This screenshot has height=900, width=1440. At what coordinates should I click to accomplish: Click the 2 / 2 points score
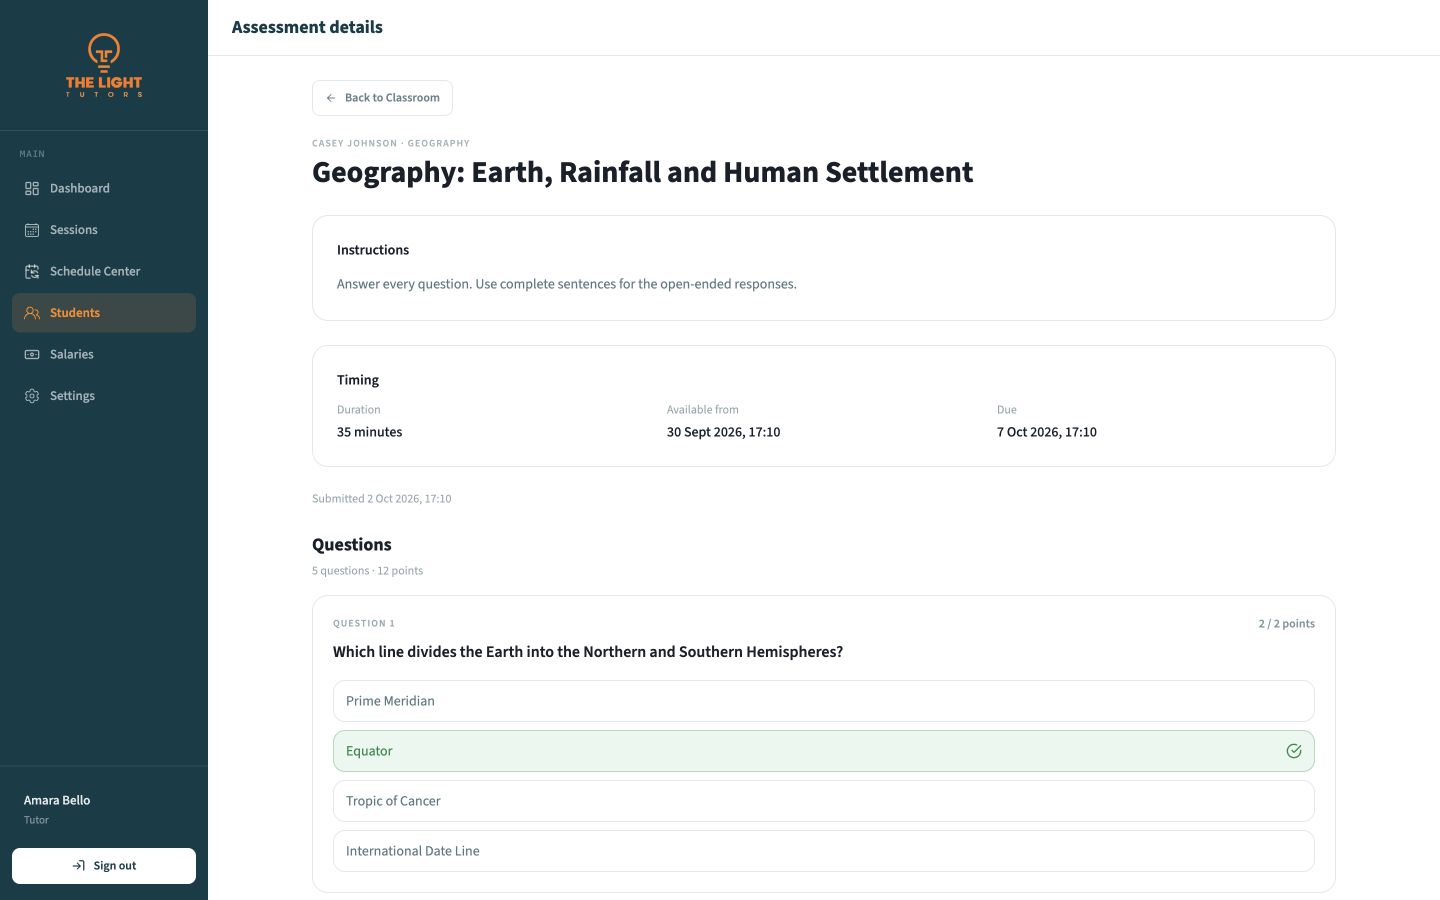click(1287, 624)
